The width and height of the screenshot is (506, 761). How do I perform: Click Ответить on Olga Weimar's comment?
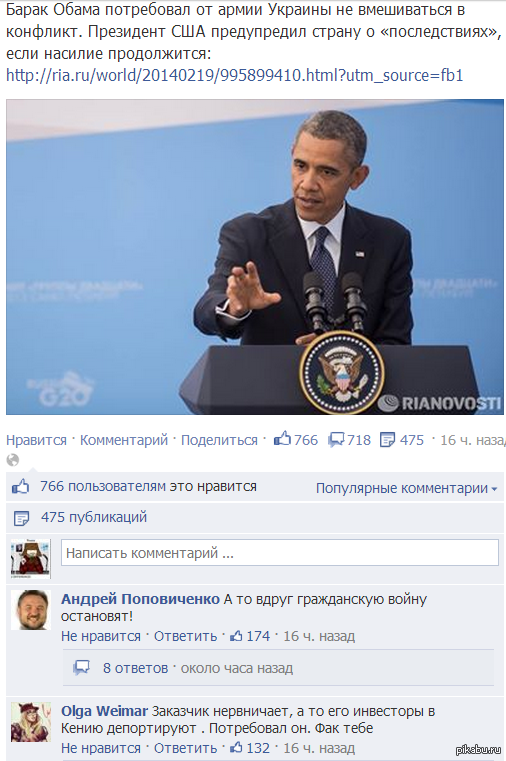tap(185, 748)
